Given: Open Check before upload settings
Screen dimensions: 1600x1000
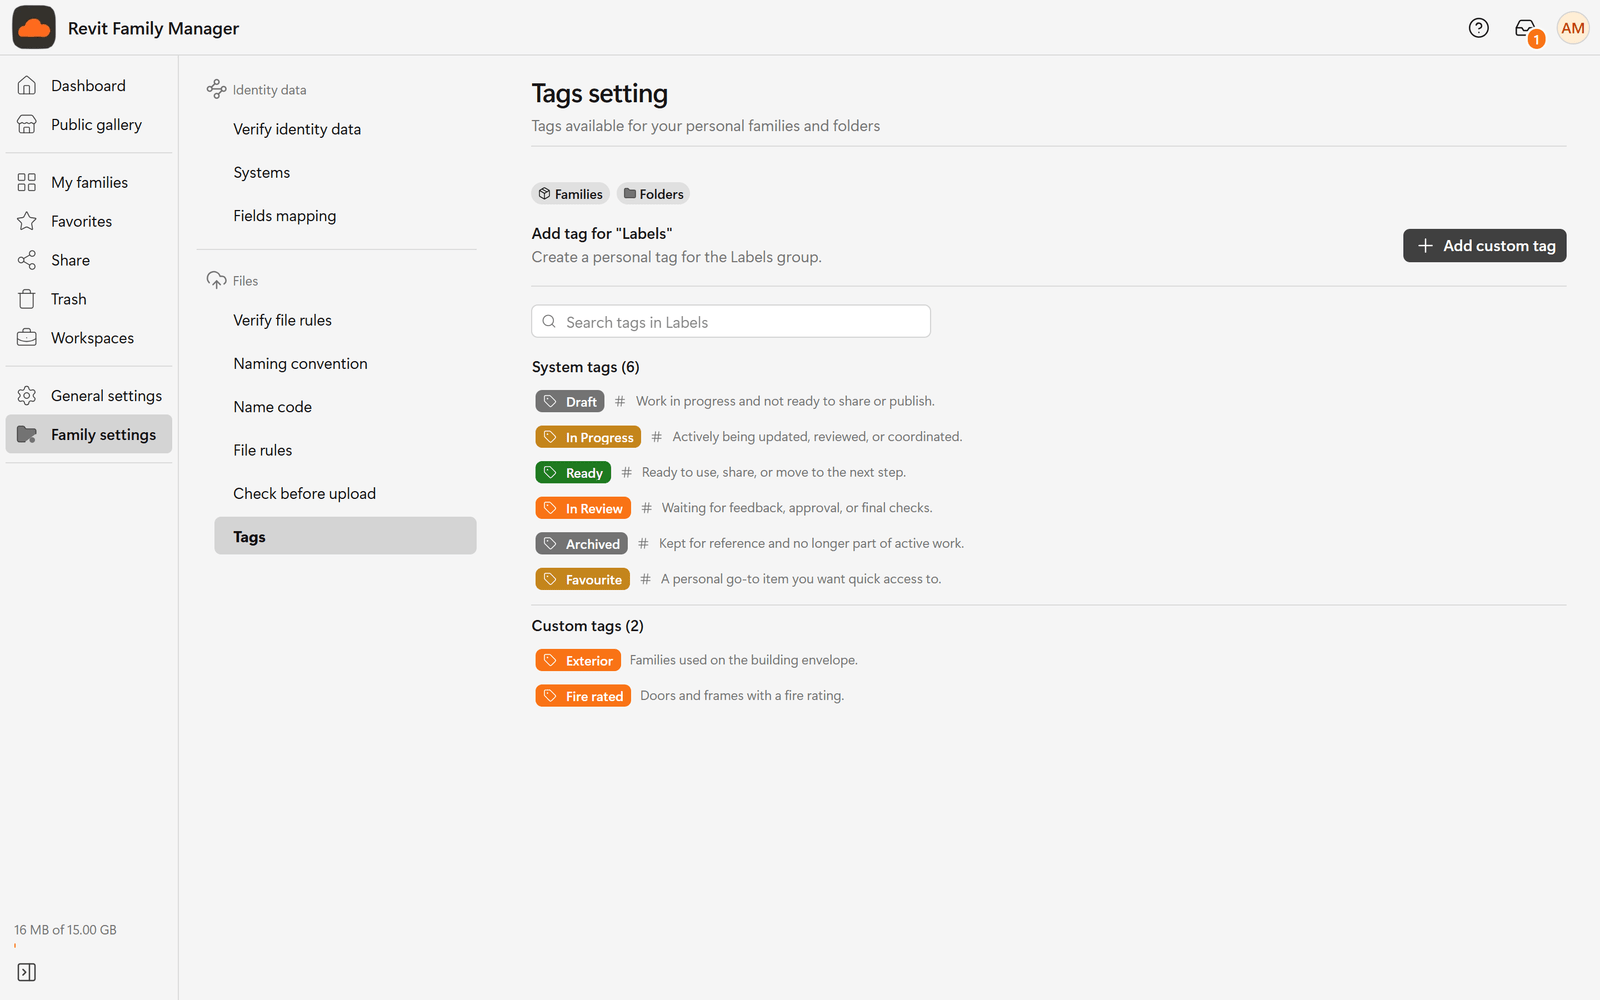Looking at the screenshot, I should click(x=345, y=493).
